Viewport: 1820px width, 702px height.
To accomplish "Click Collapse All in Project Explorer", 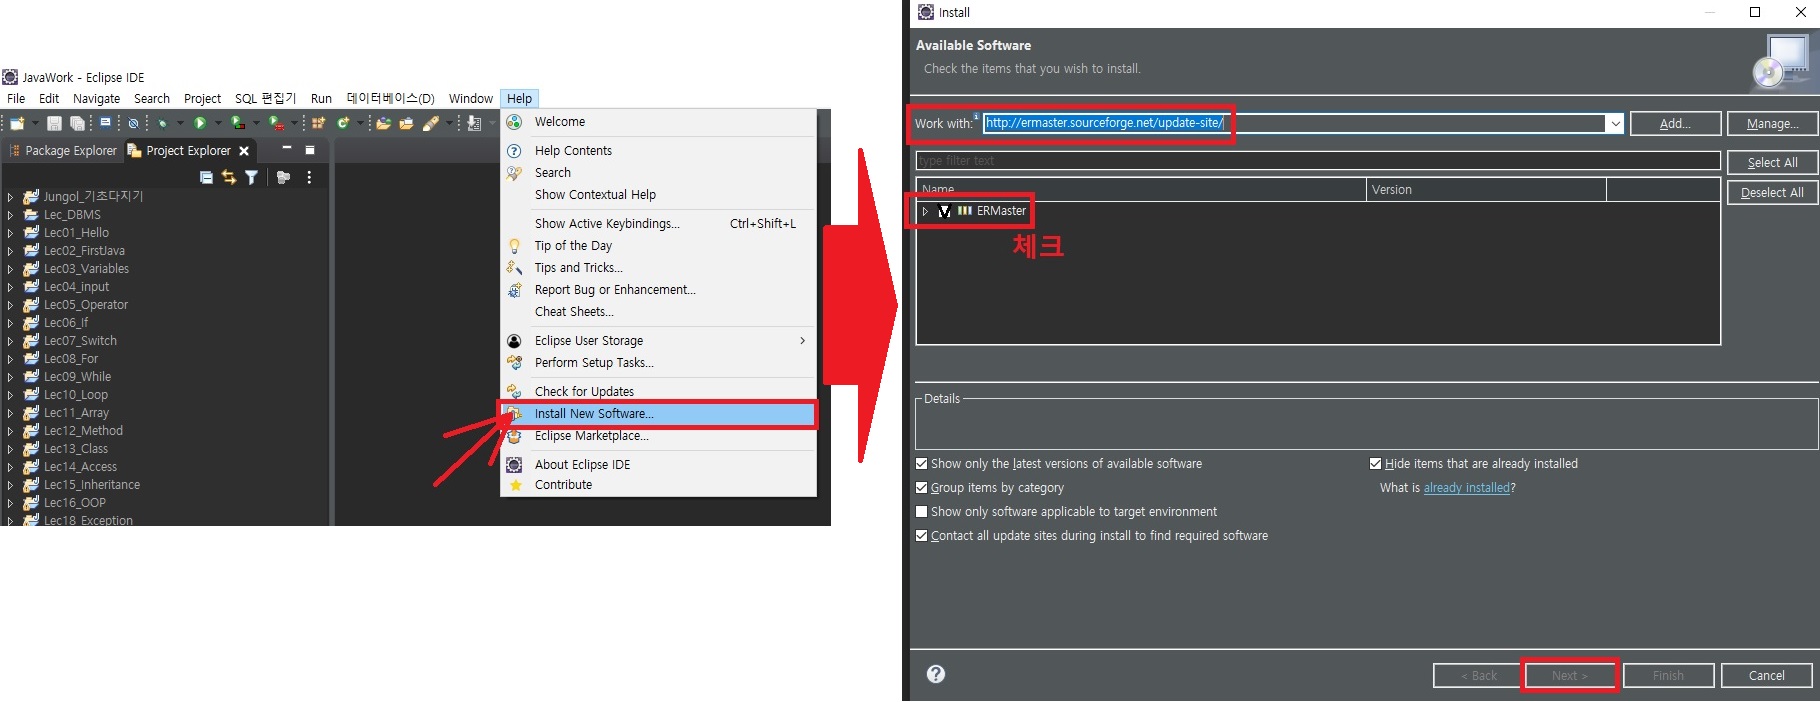I will point(206,177).
